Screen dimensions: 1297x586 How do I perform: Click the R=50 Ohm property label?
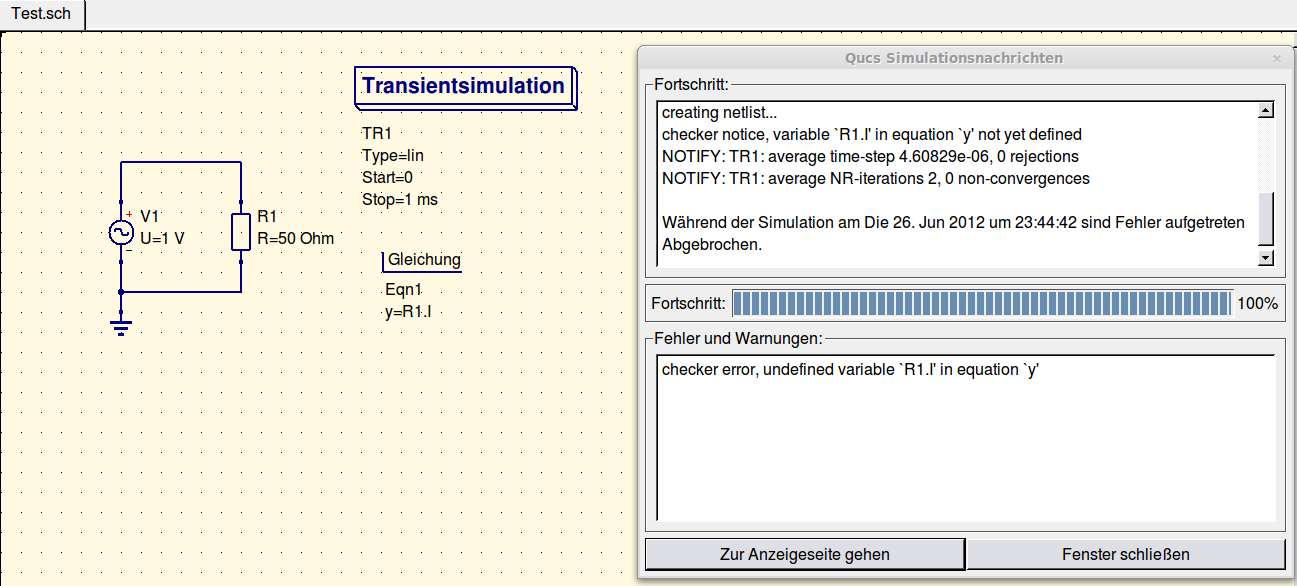pyautogui.click(x=295, y=239)
